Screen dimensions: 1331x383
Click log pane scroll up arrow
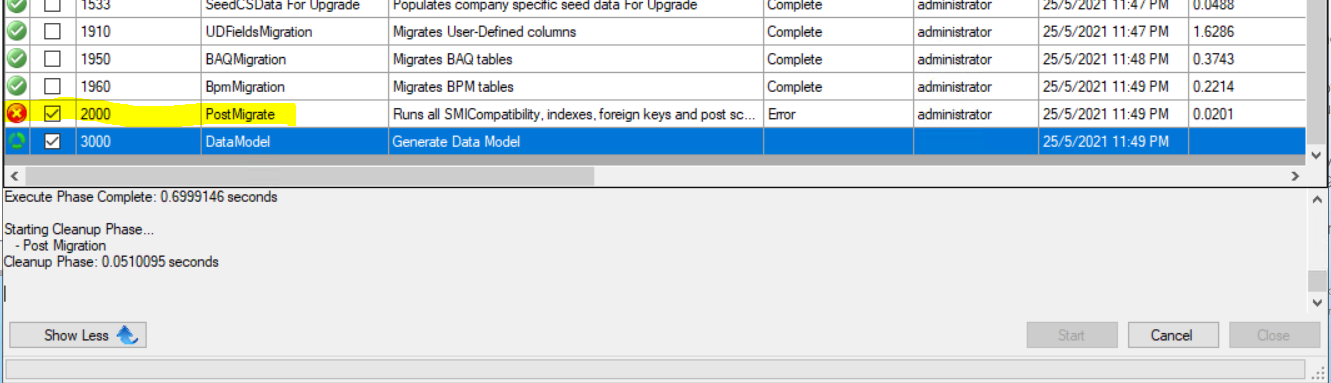(1316, 200)
